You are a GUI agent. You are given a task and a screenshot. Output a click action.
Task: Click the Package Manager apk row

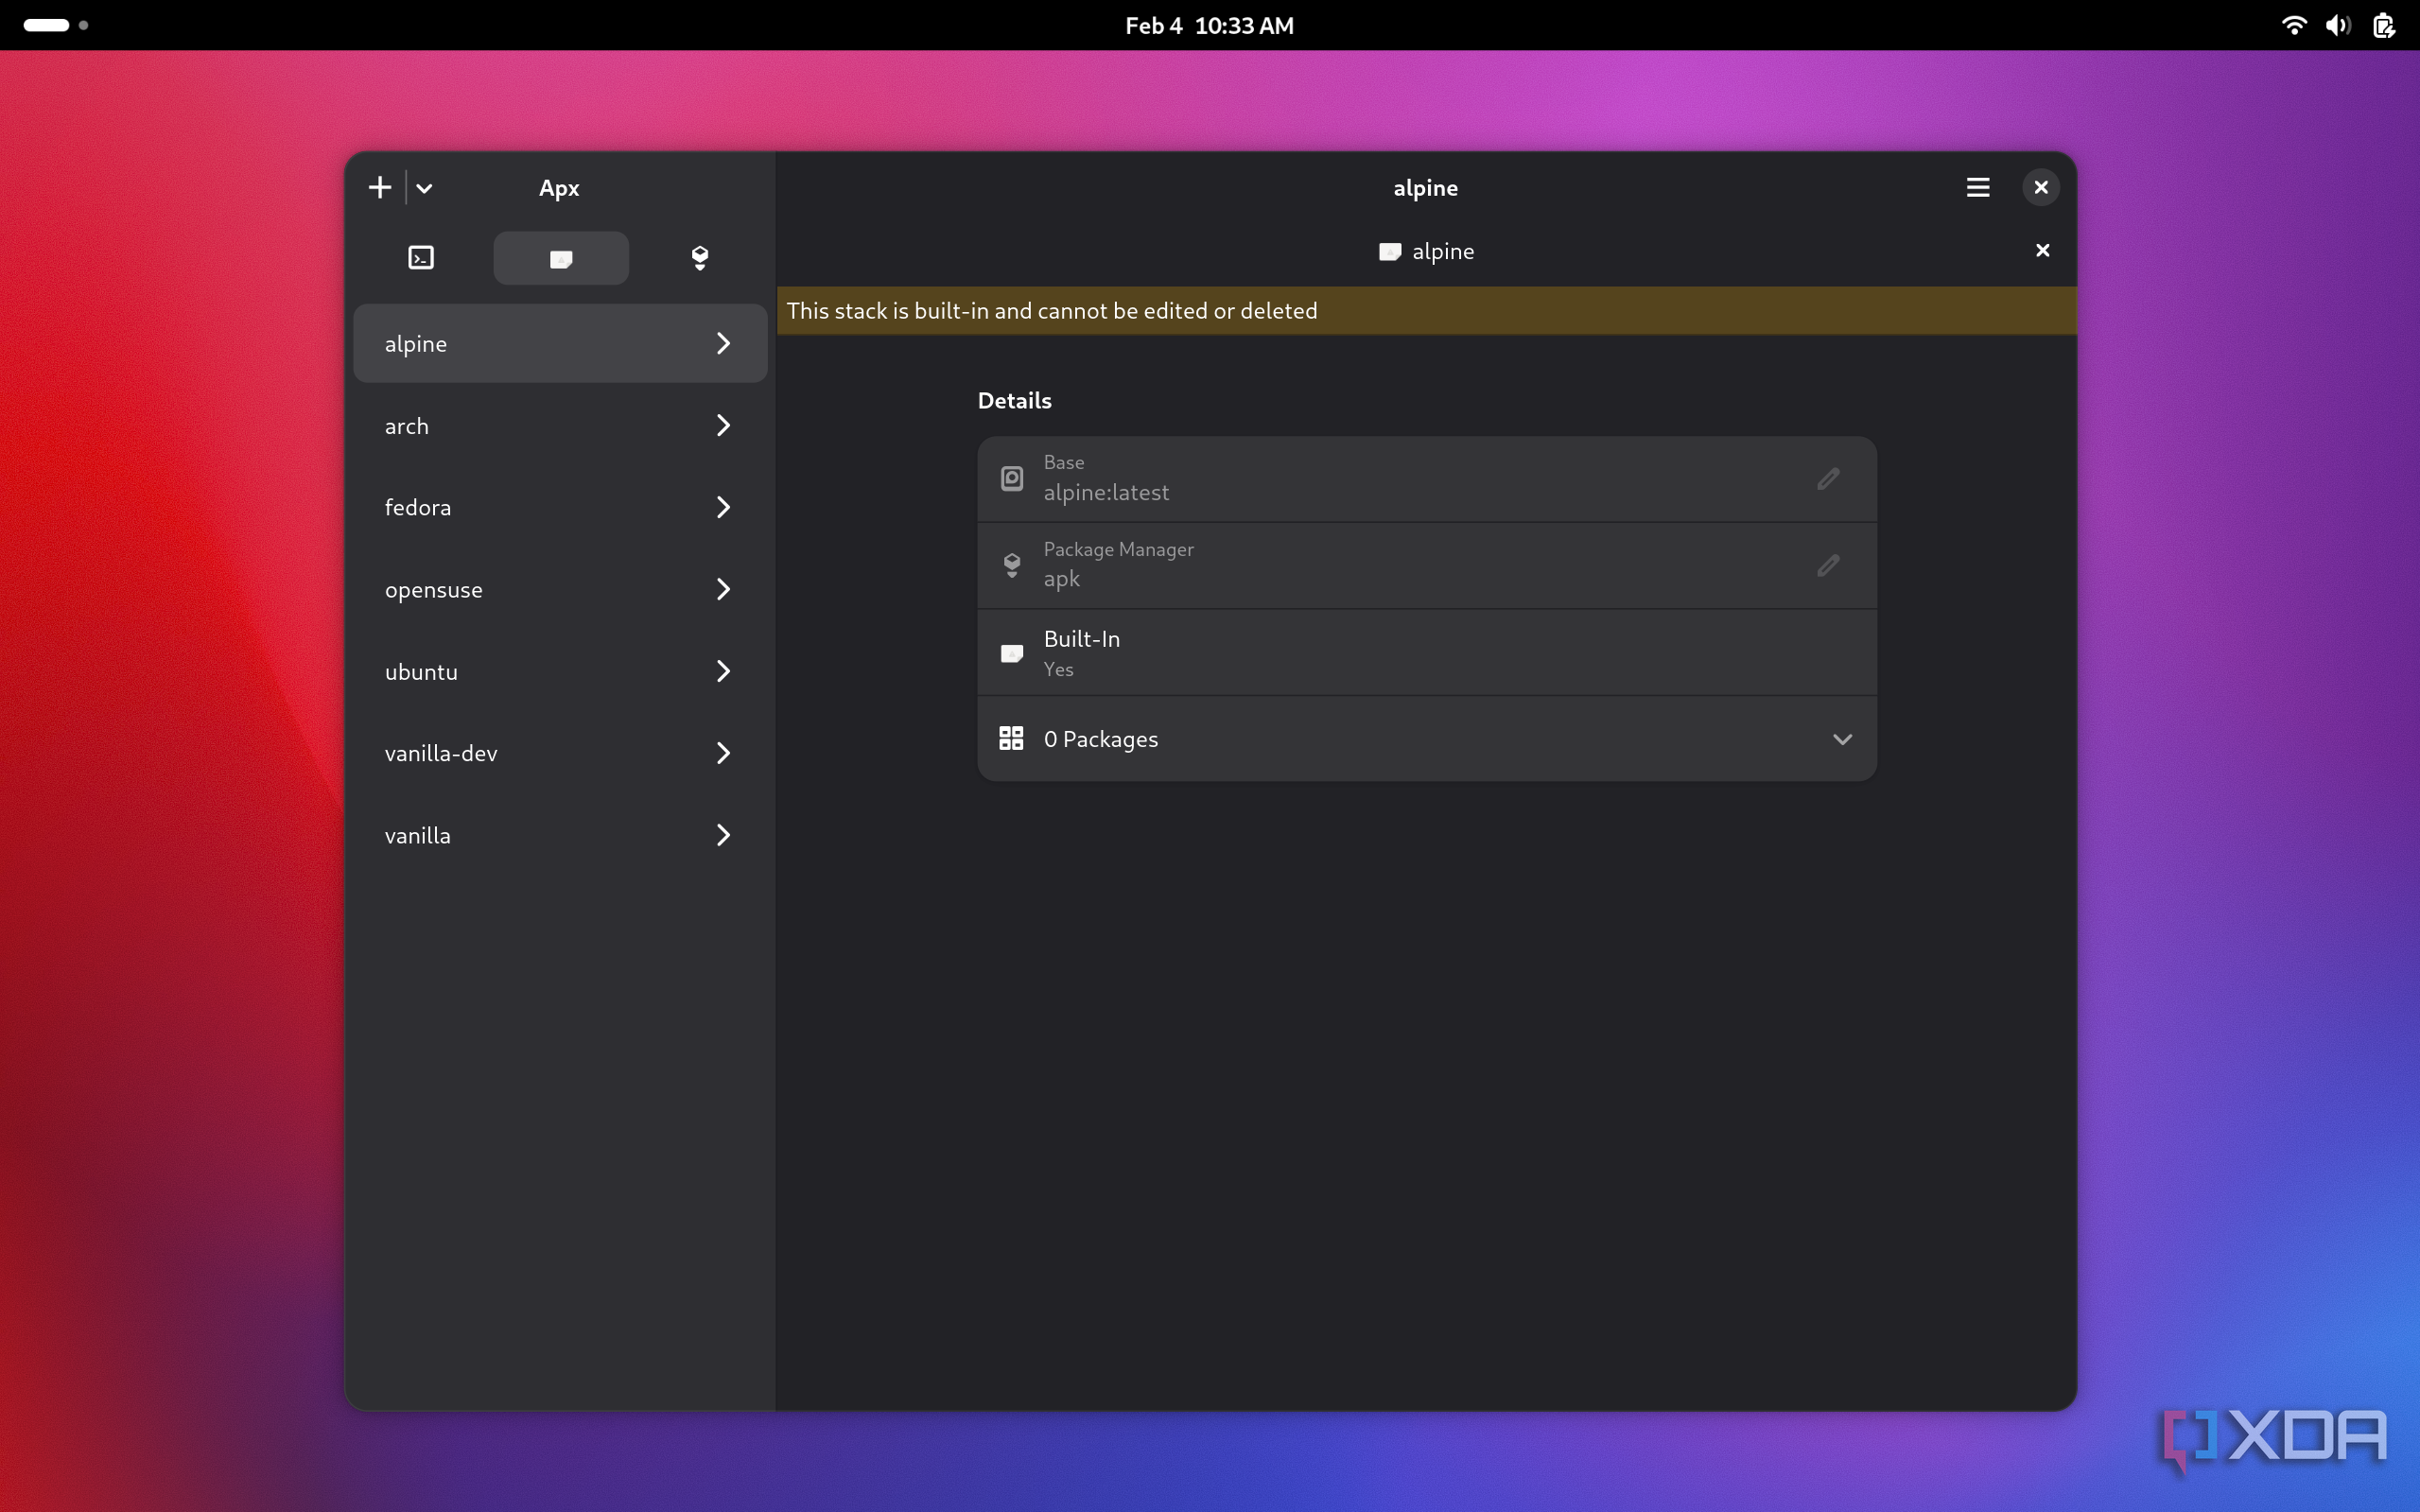click(1426, 566)
